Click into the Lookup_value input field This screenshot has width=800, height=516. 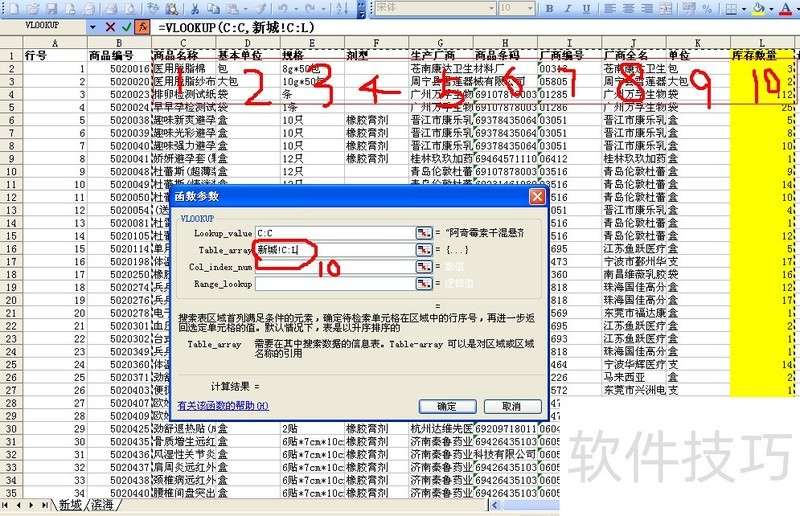(335, 233)
